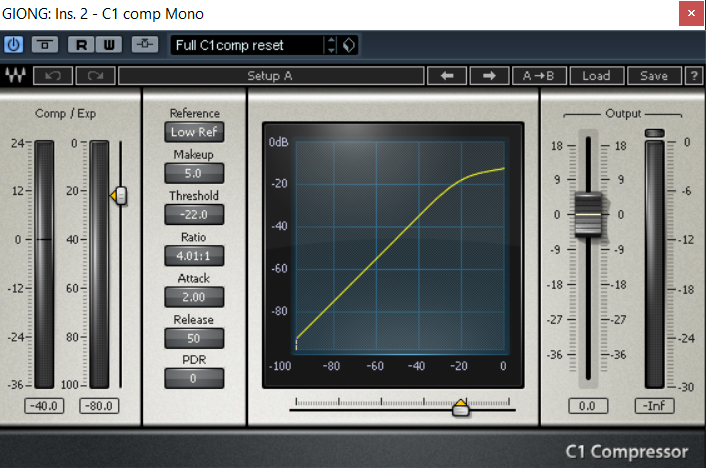Click the Ratio value field 4.01:1
Viewport: 706px width, 468px height.
coord(194,256)
